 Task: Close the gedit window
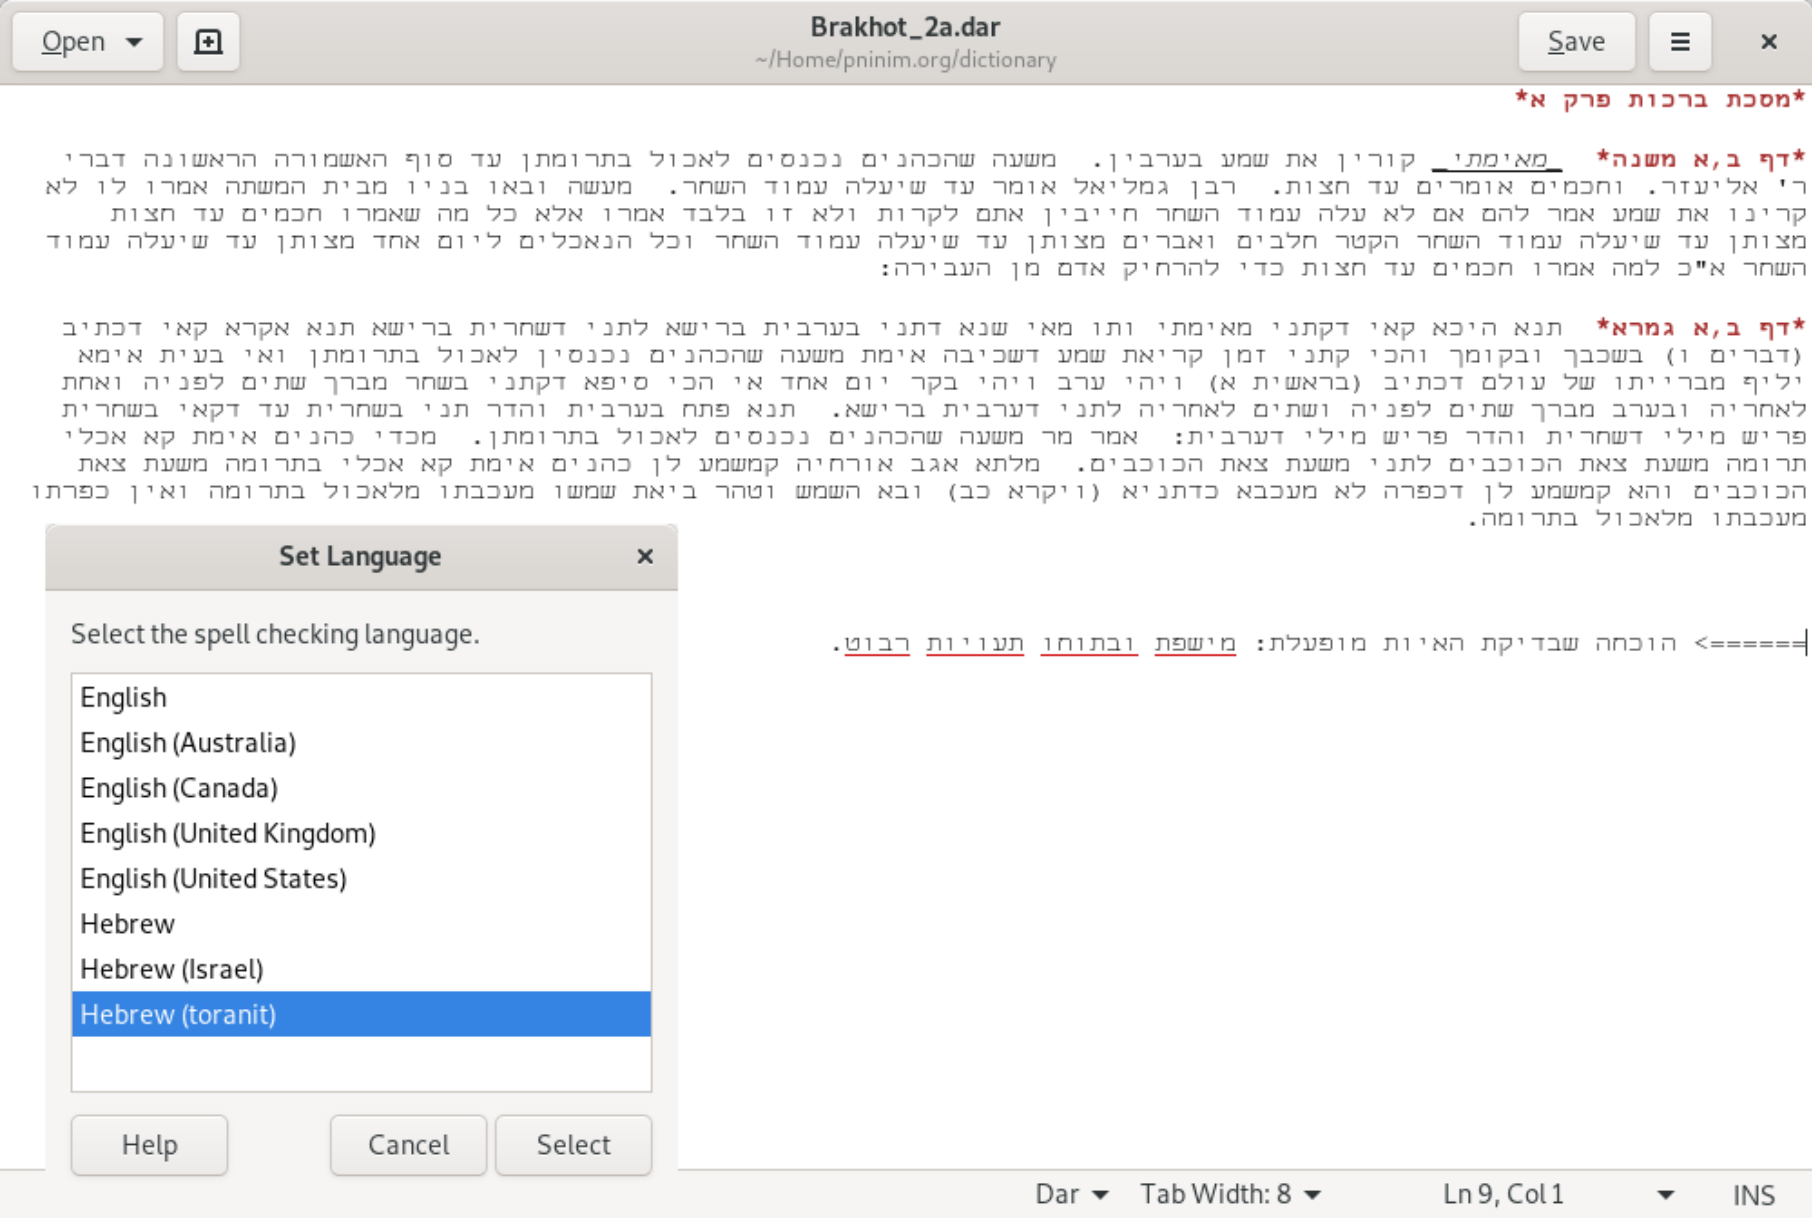(1768, 42)
